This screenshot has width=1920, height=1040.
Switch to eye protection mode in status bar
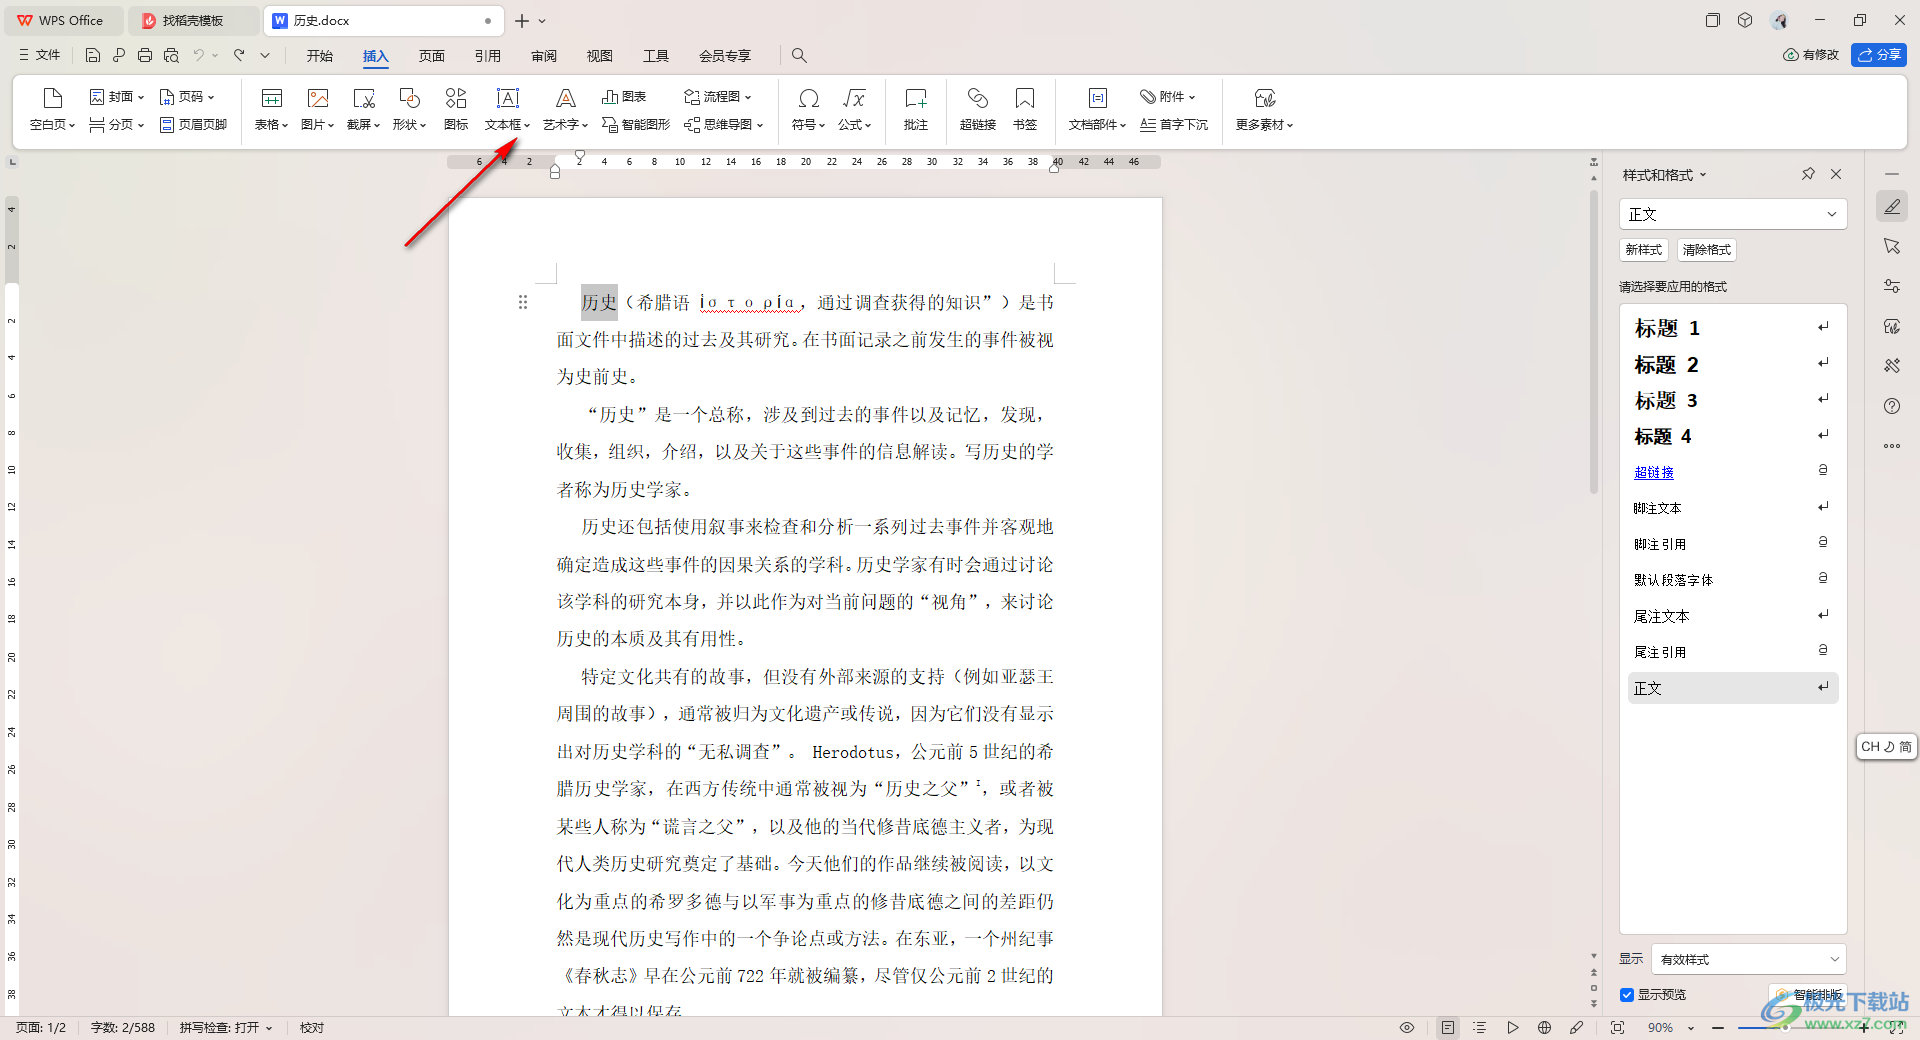[1407, 1027]
